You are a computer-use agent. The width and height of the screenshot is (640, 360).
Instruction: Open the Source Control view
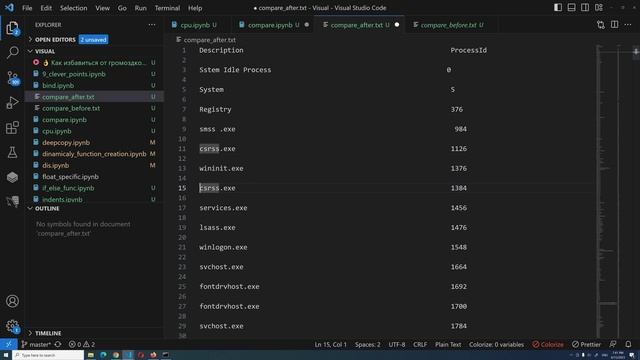tap(12, 77)
